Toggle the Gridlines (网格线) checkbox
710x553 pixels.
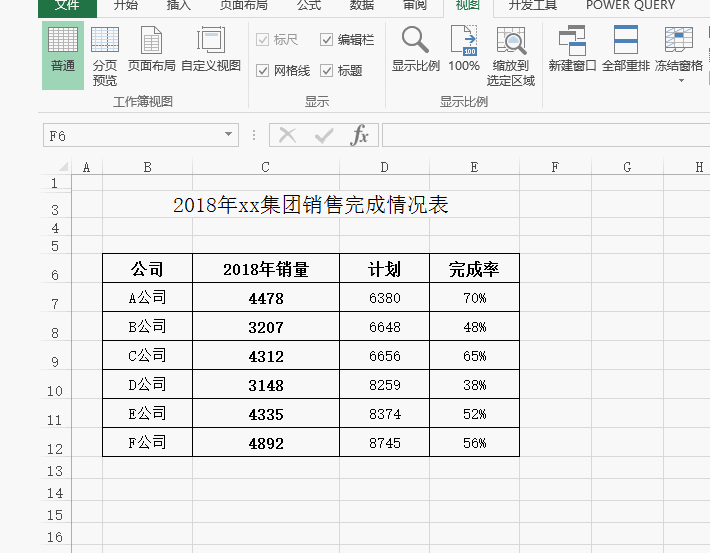[263, 71]
